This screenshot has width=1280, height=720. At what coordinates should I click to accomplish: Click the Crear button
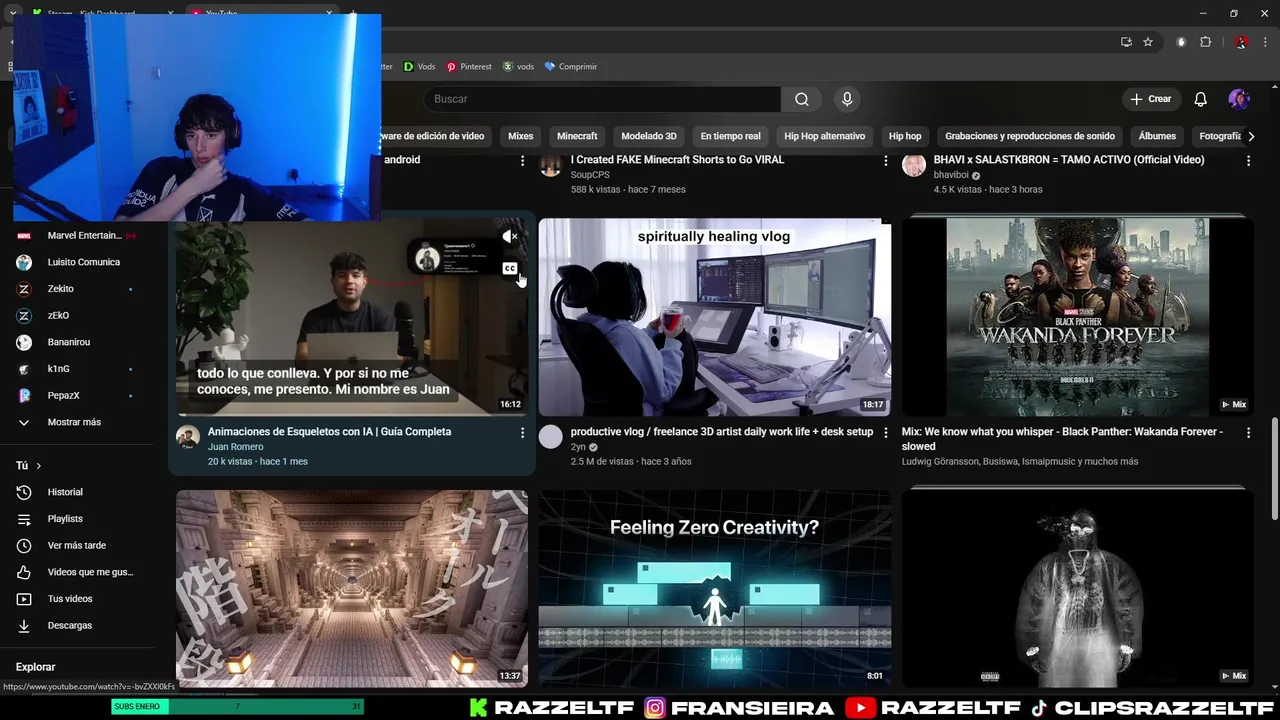(1151, 99)
